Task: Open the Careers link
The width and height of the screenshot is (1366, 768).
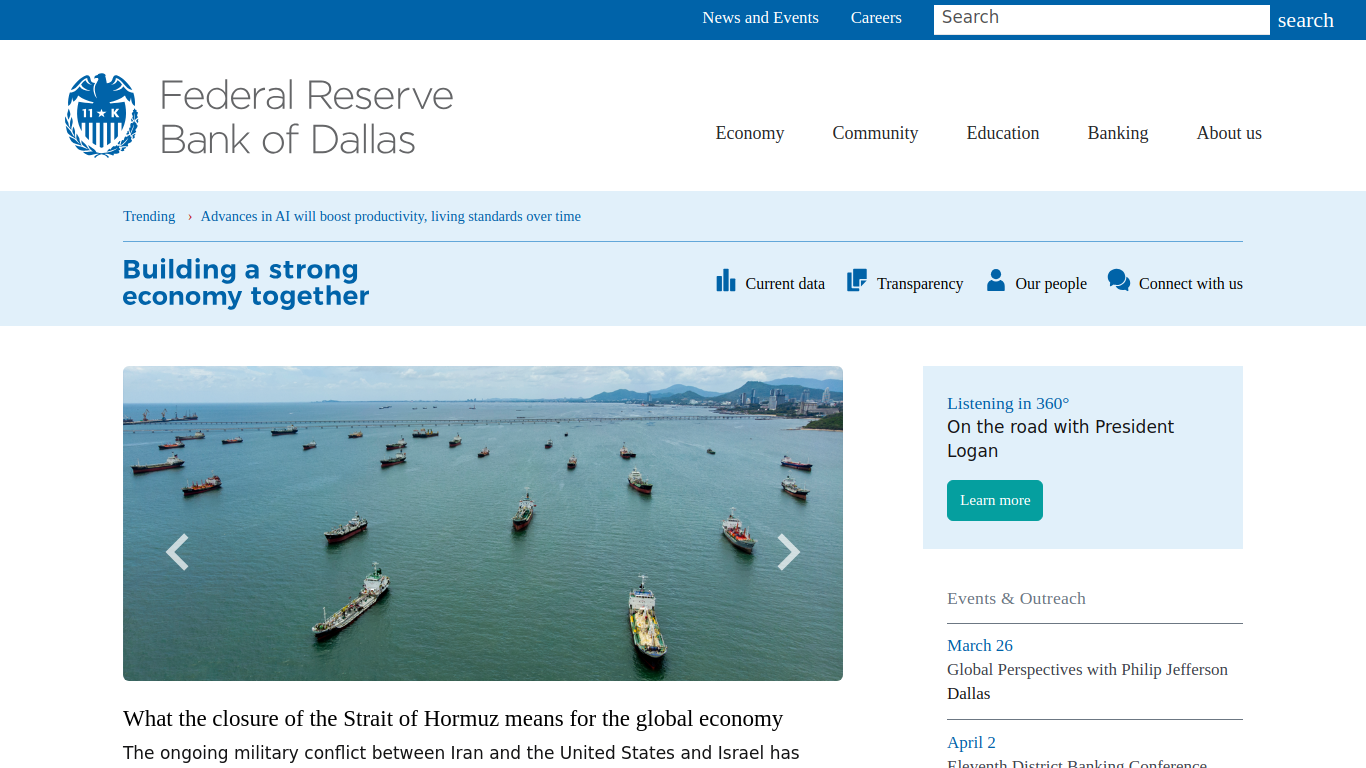Action: (x=876, y=18)
